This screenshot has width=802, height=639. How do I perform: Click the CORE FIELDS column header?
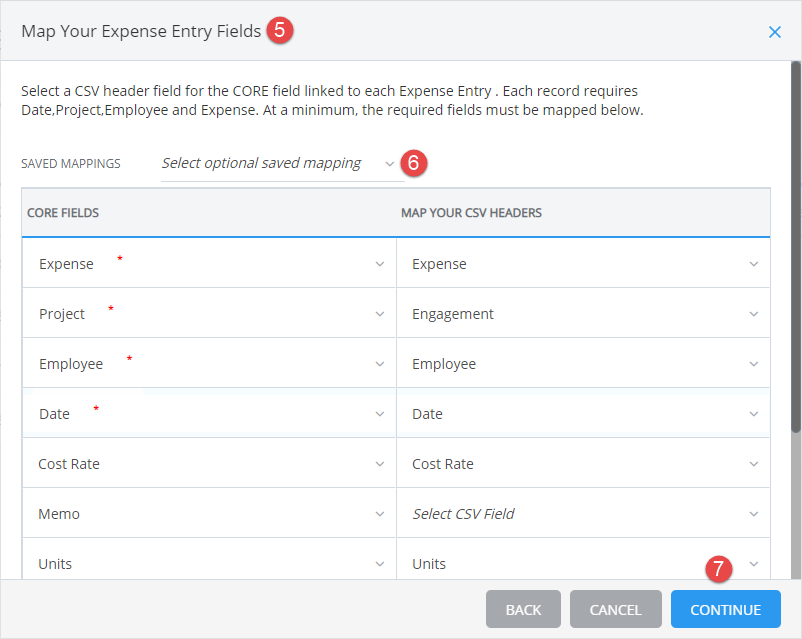coord(63,213)
